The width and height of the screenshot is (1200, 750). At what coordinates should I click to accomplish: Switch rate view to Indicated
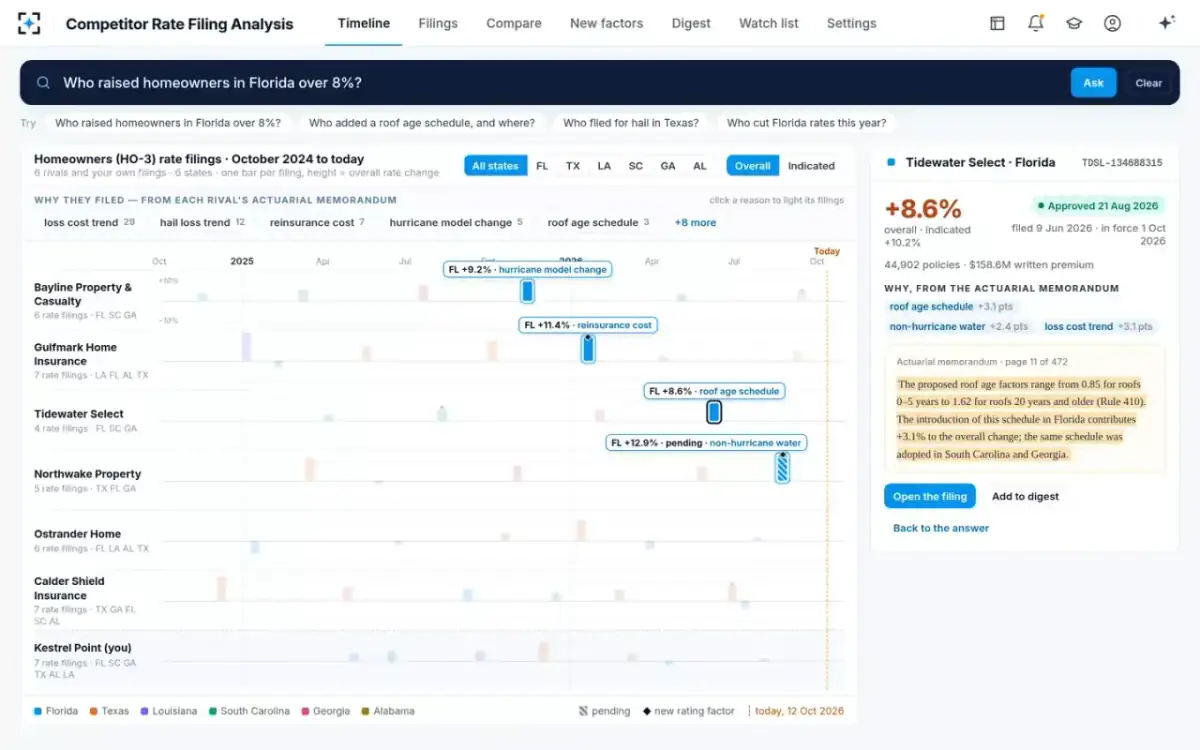tap(811, 166)
